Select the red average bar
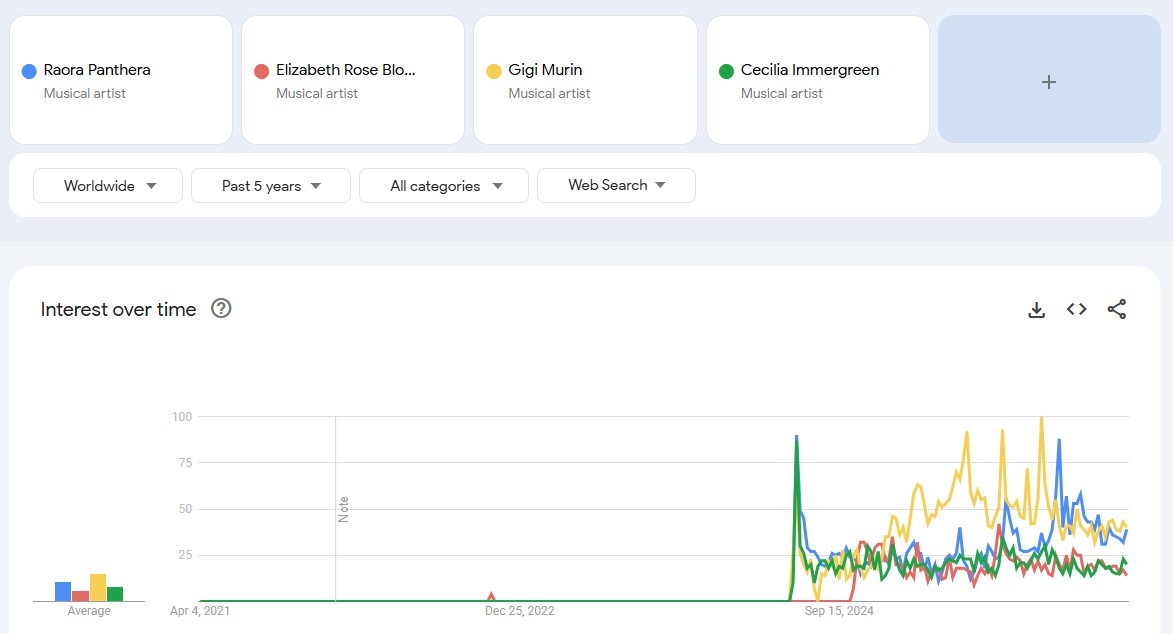1173x634 pixels. (x=81, y=596)
